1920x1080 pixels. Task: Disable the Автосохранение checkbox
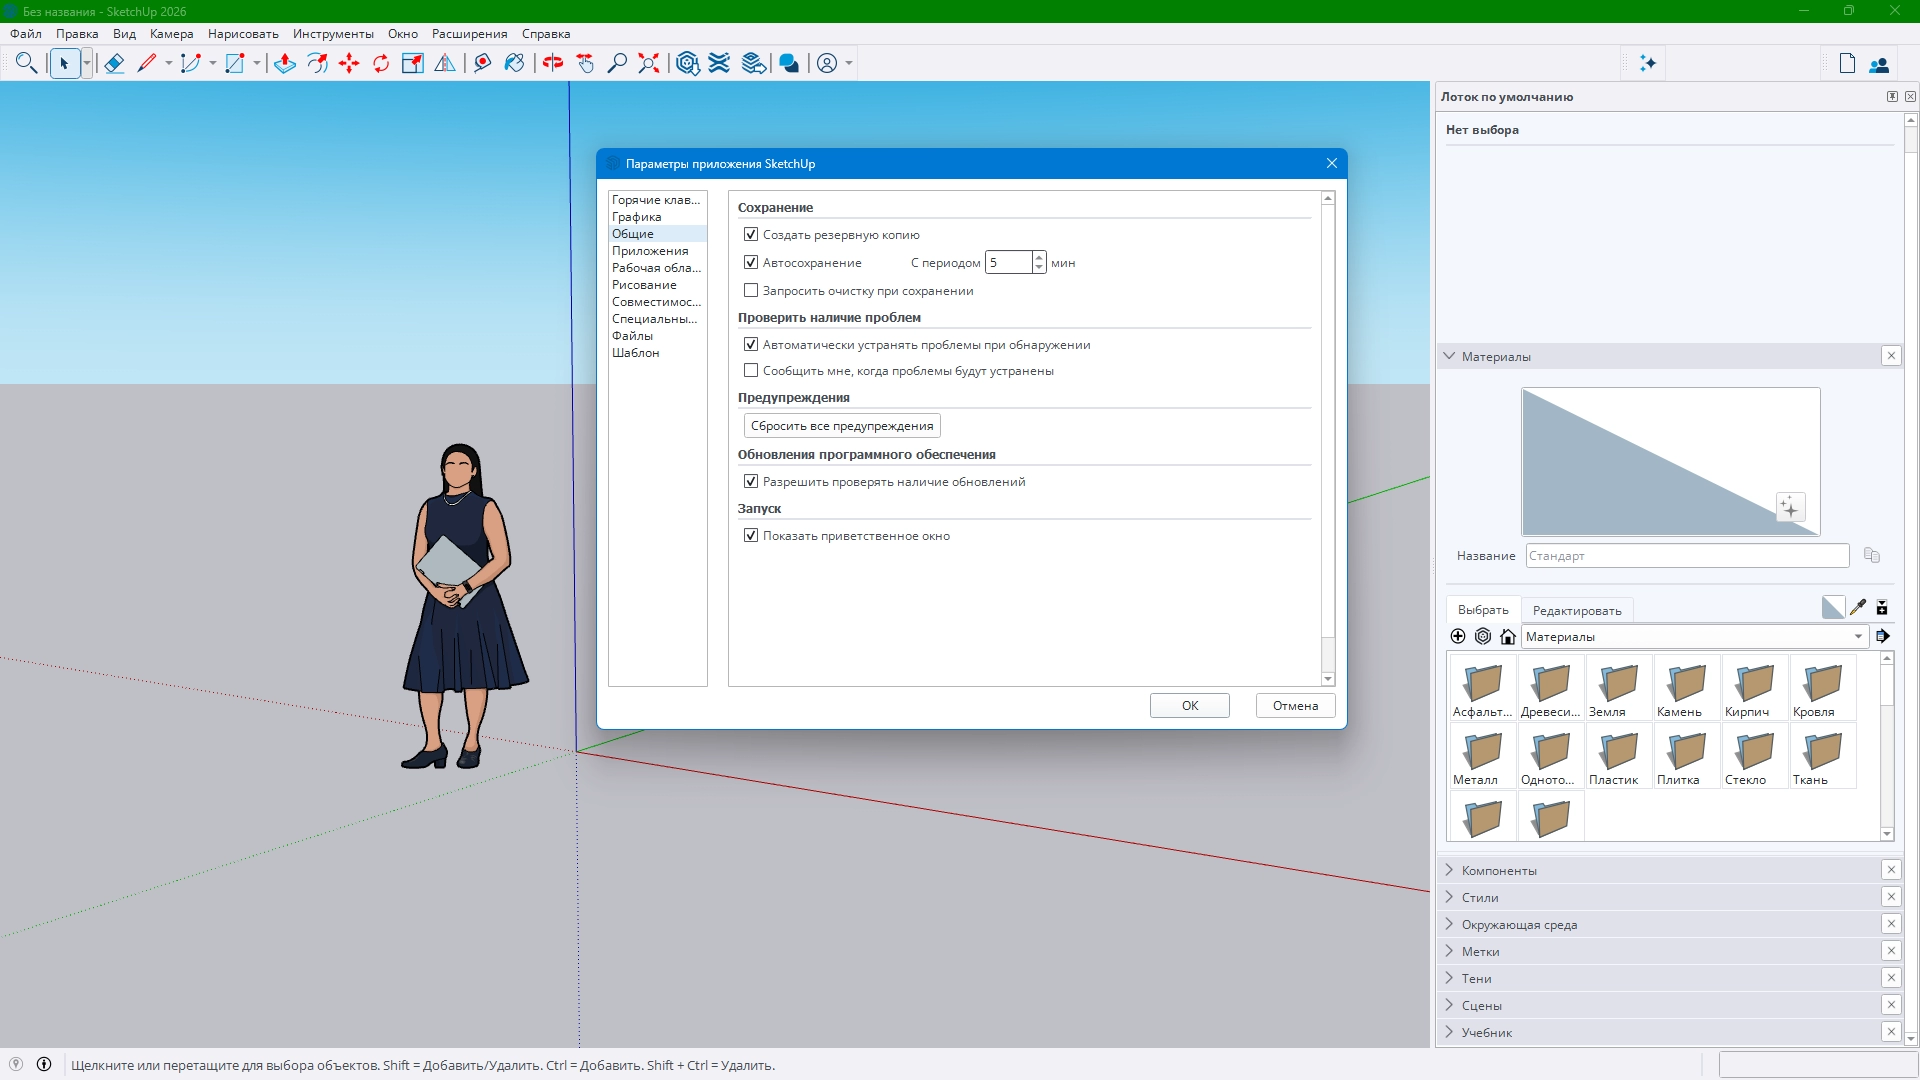[x=751, y=263]
